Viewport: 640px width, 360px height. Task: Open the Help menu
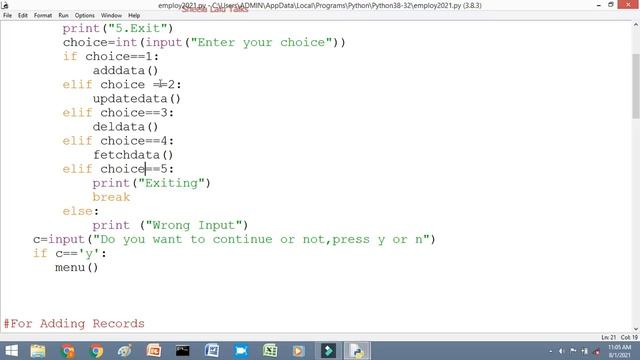coord(134,16)
